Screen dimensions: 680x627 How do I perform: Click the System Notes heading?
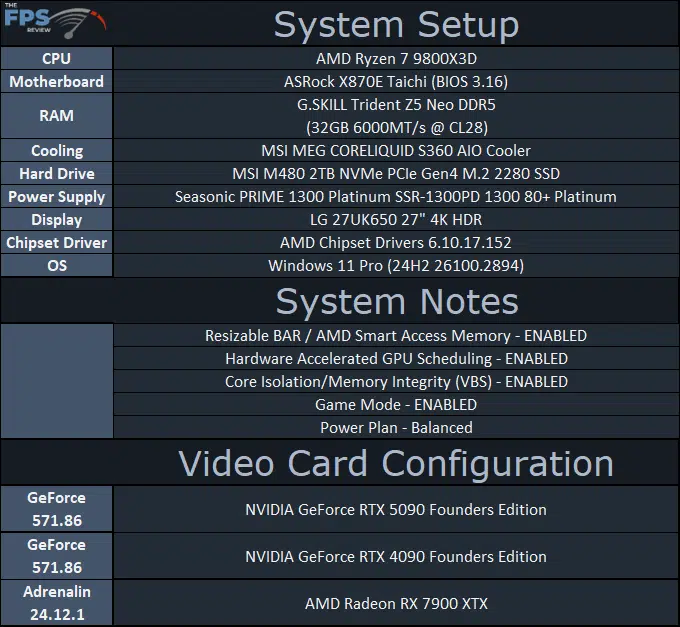[397, 302]
